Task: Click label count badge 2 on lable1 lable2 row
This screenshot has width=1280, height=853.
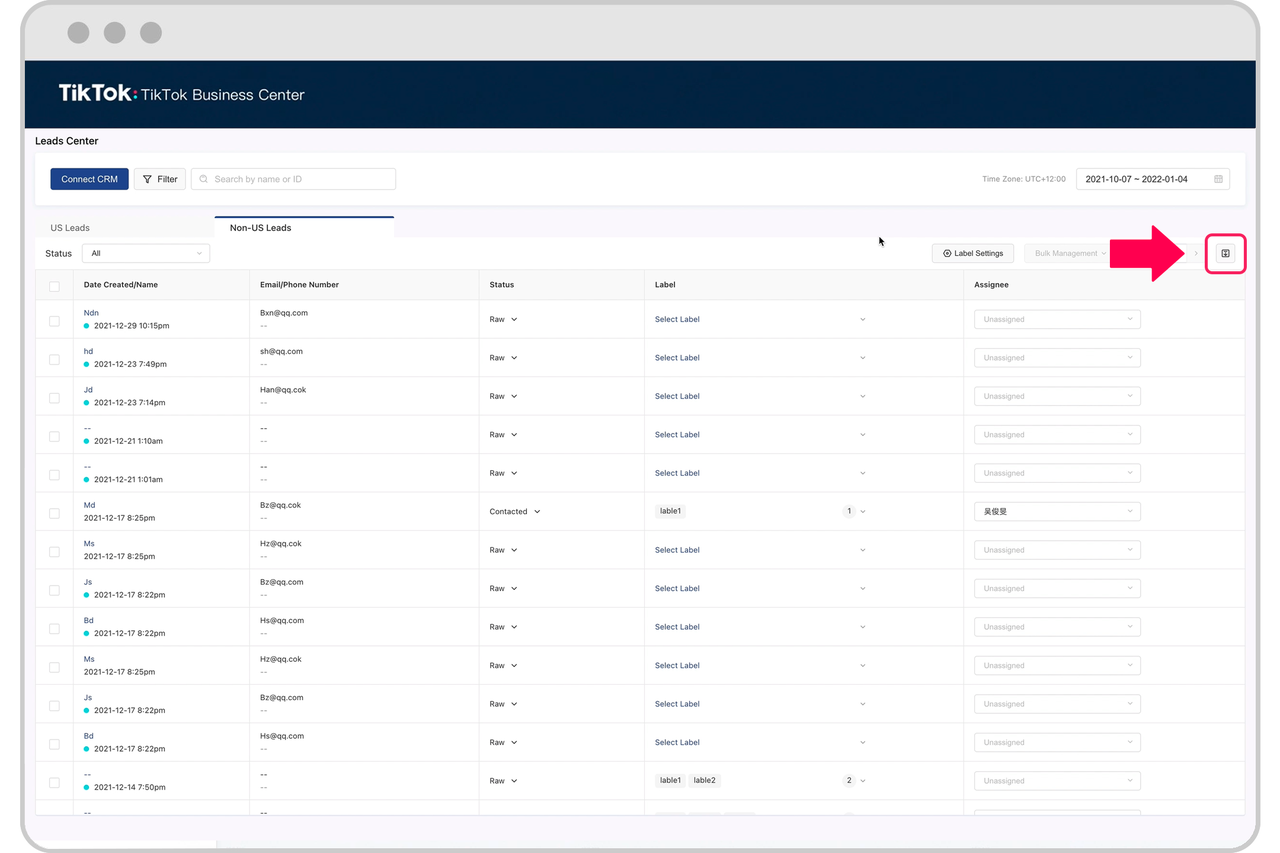Action: point(849,781)
